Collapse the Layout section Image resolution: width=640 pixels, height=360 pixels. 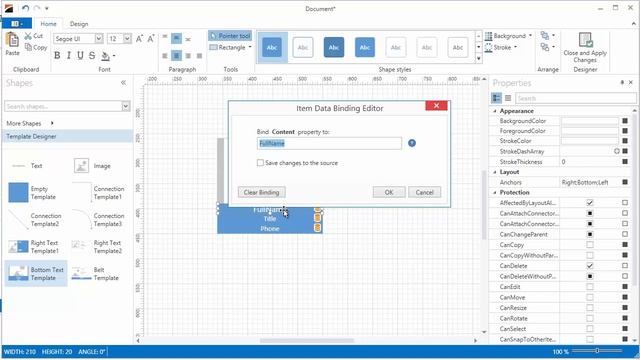pyautogui.click(x=495, y=172)
